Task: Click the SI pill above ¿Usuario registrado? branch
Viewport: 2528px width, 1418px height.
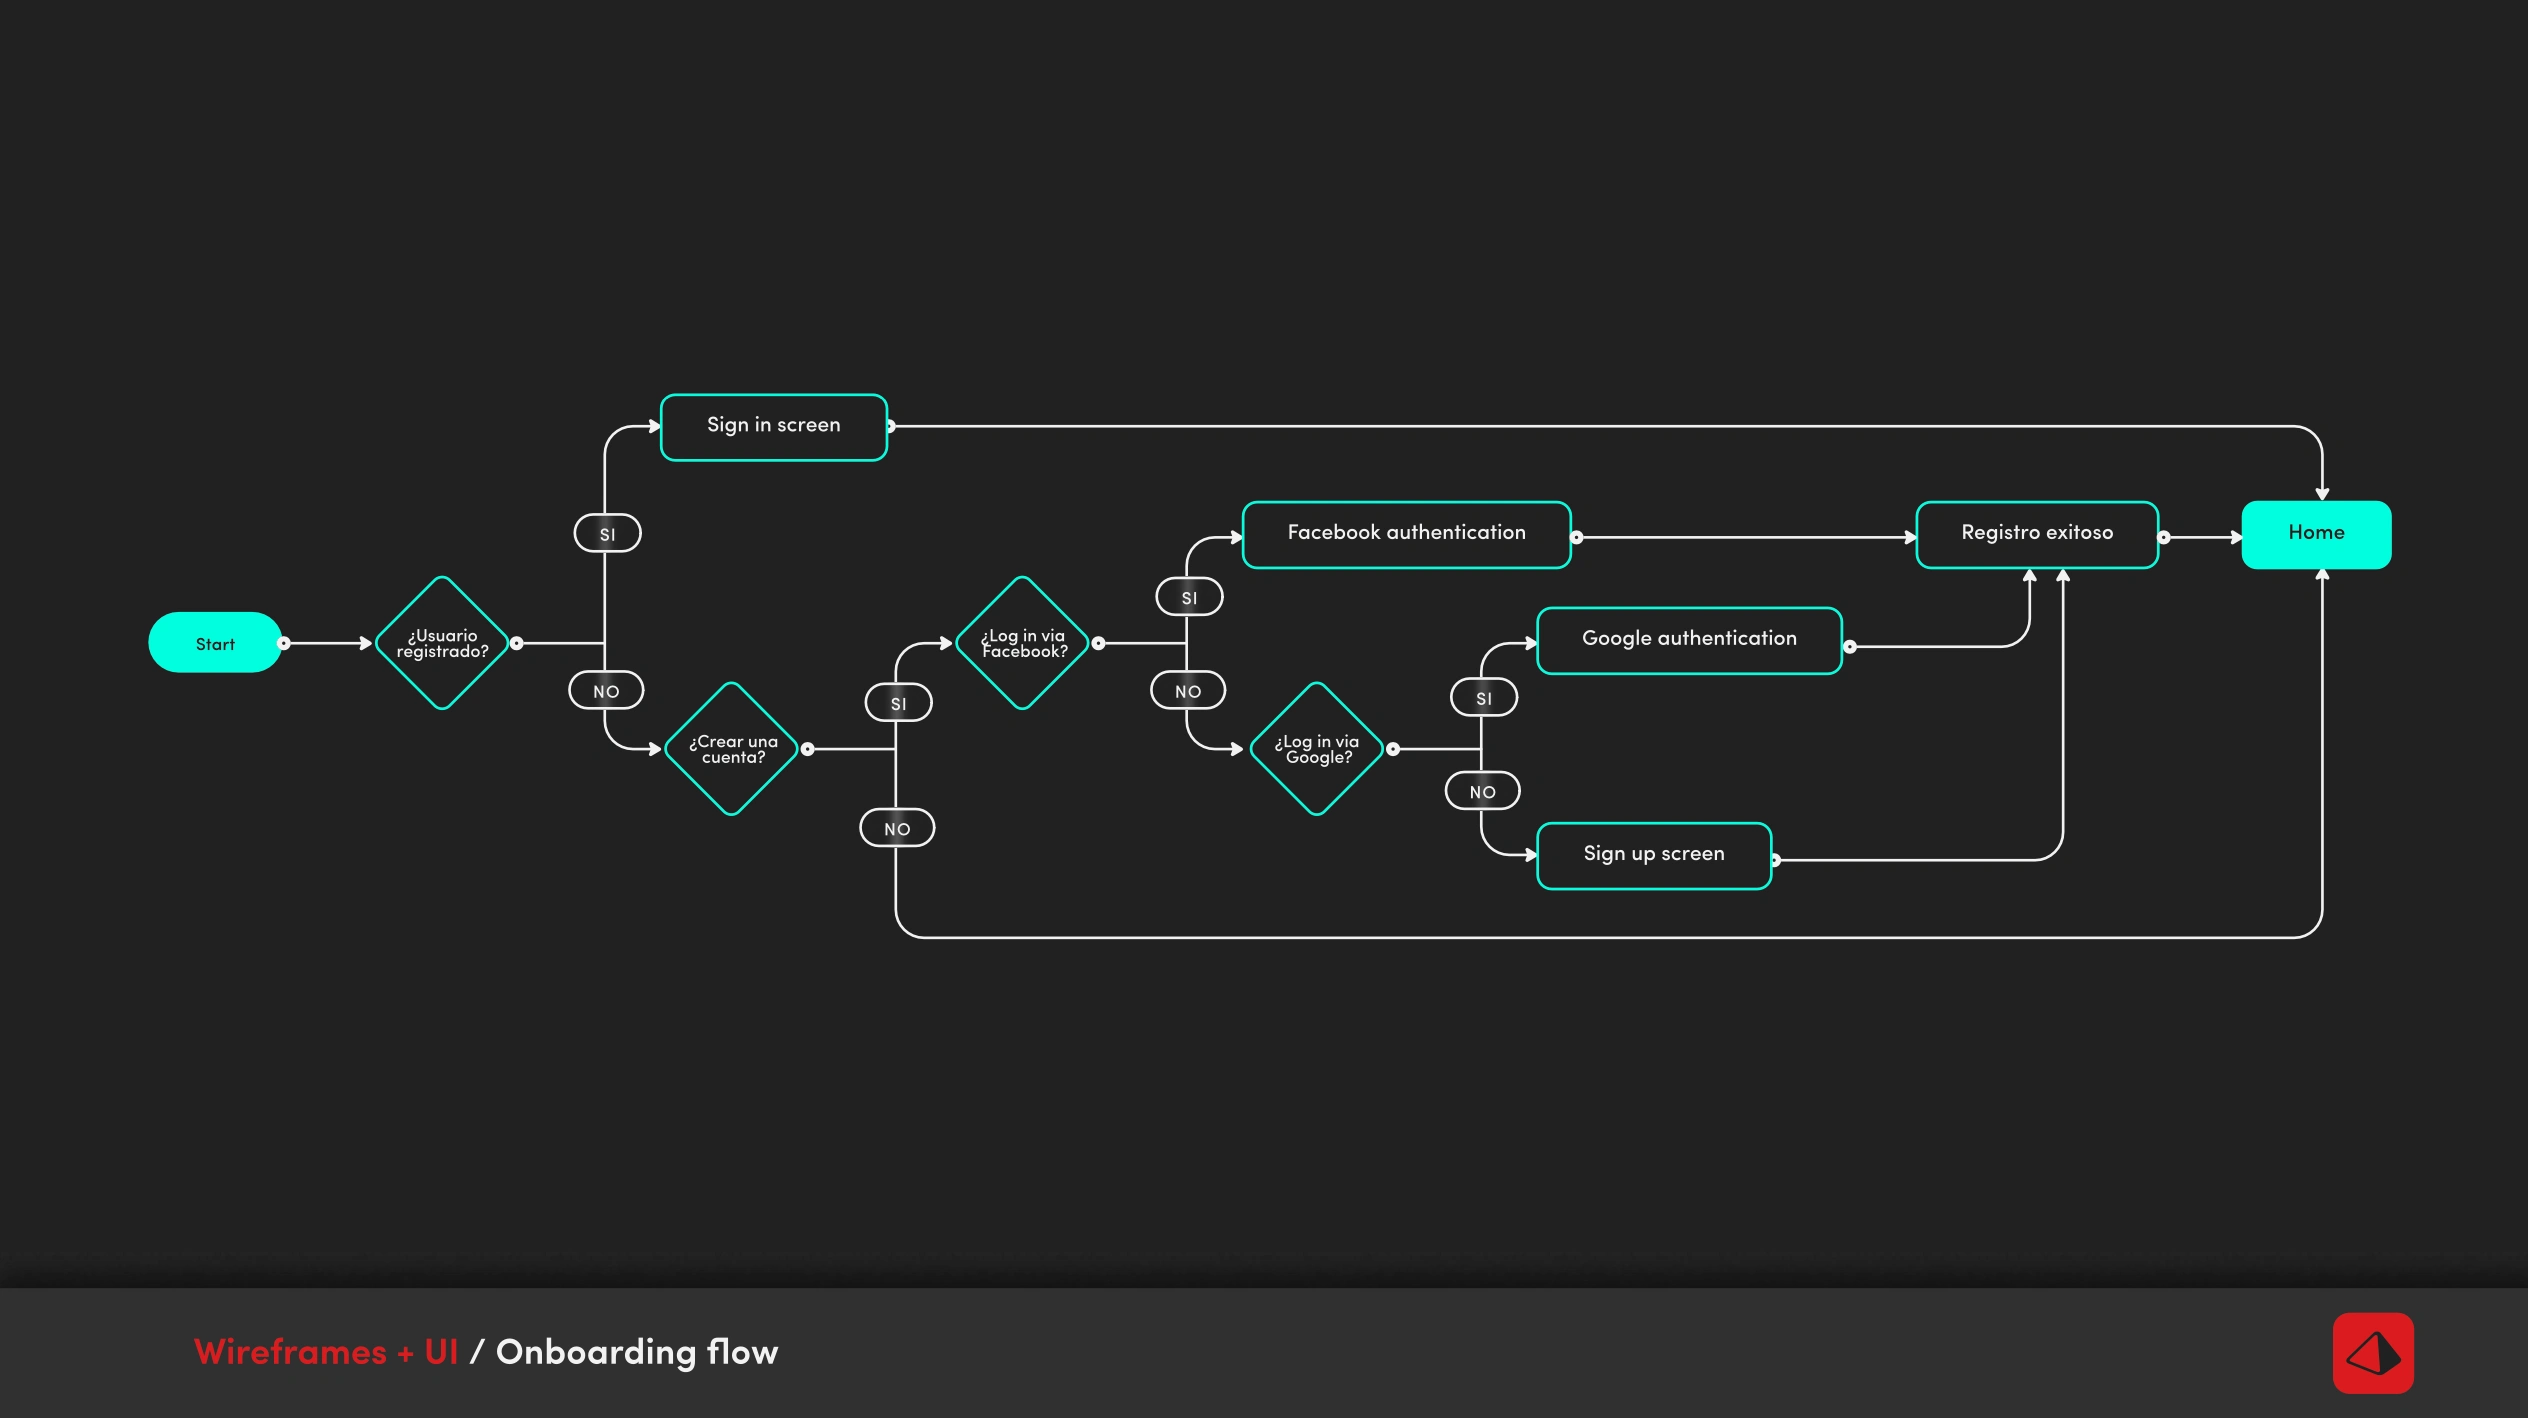Action: click(607, 533)
